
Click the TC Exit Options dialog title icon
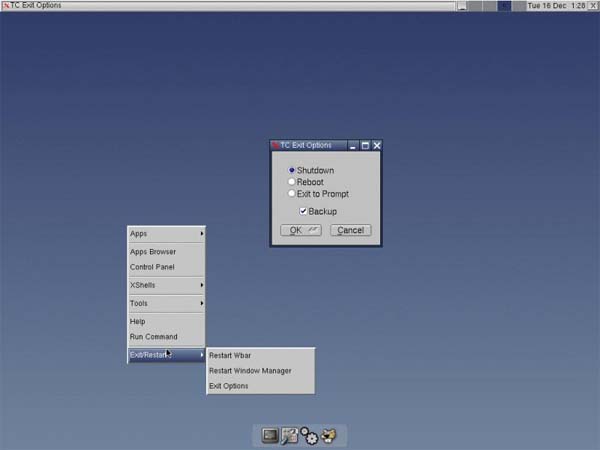275,145
